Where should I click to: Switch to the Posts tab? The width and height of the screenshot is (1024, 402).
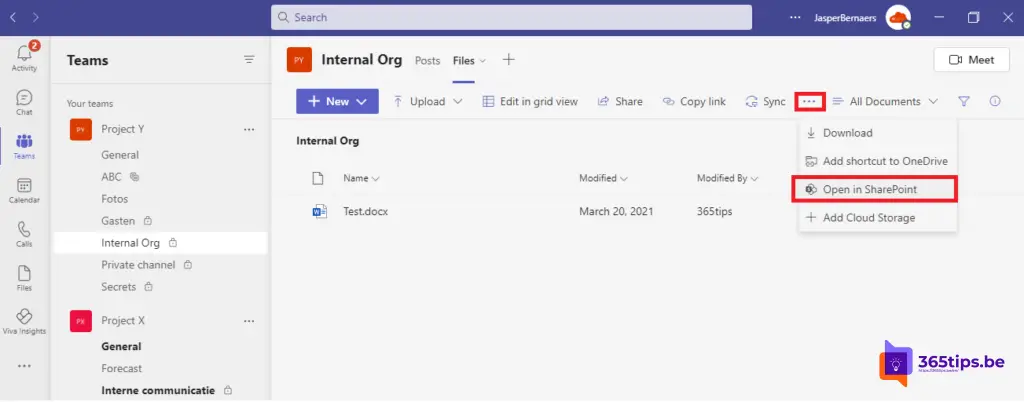click(x=427, y=60)
